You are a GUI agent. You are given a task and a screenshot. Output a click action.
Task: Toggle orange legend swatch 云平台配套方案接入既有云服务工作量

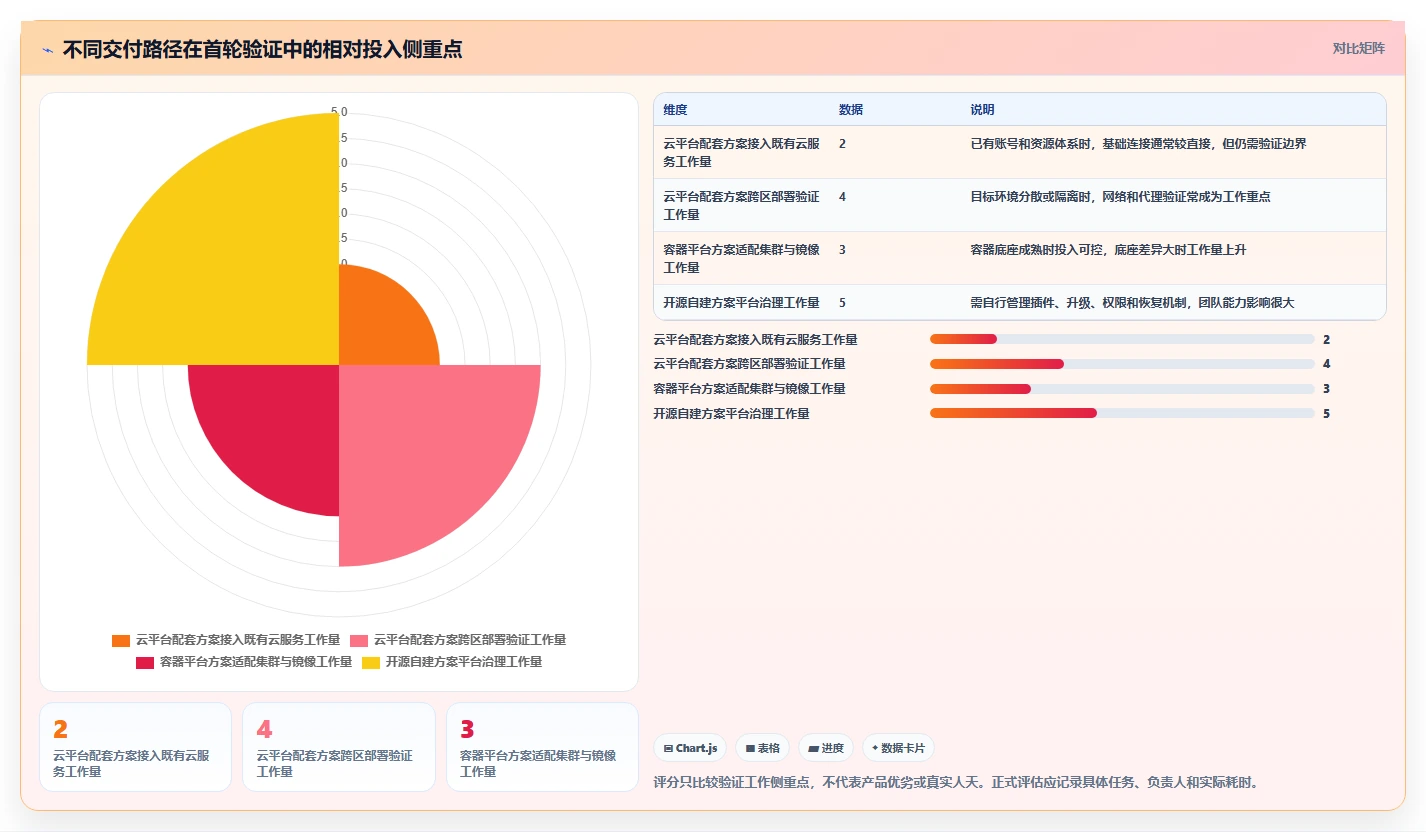point(121,640)
